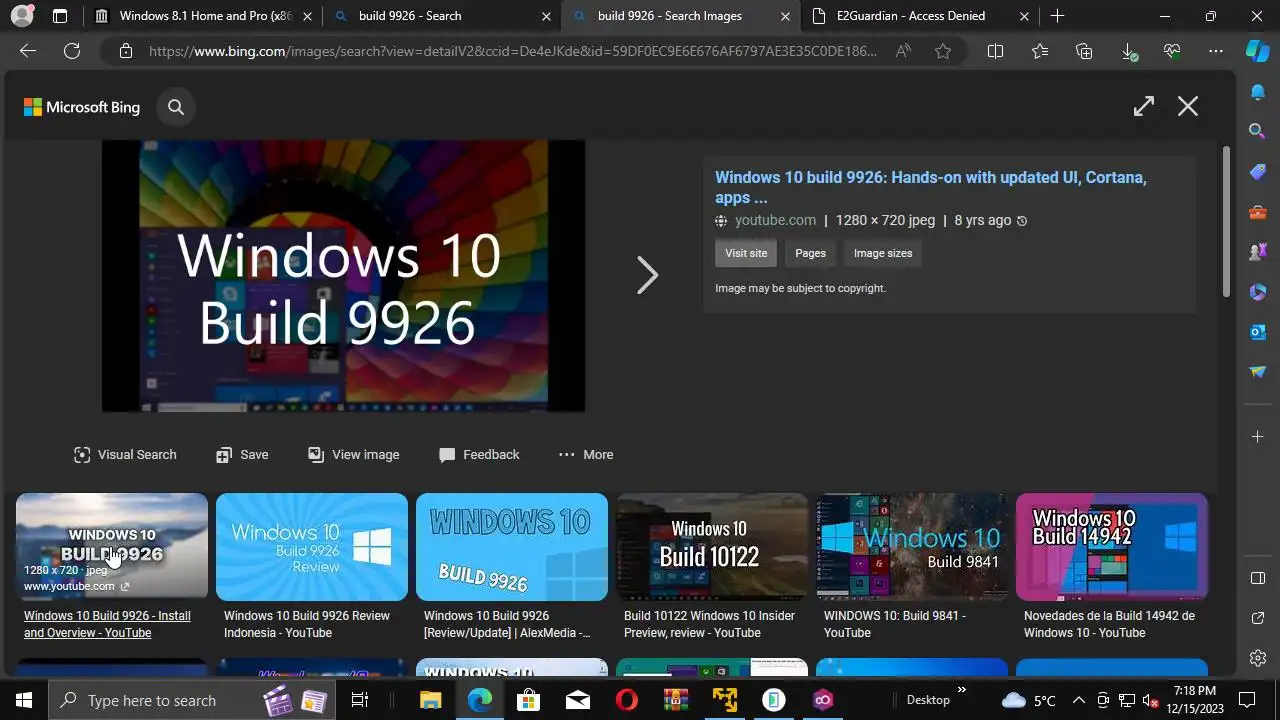This screenshot has height=720, width=1280.
Task: Open the Windows Start menu
Action: [24, 700]
